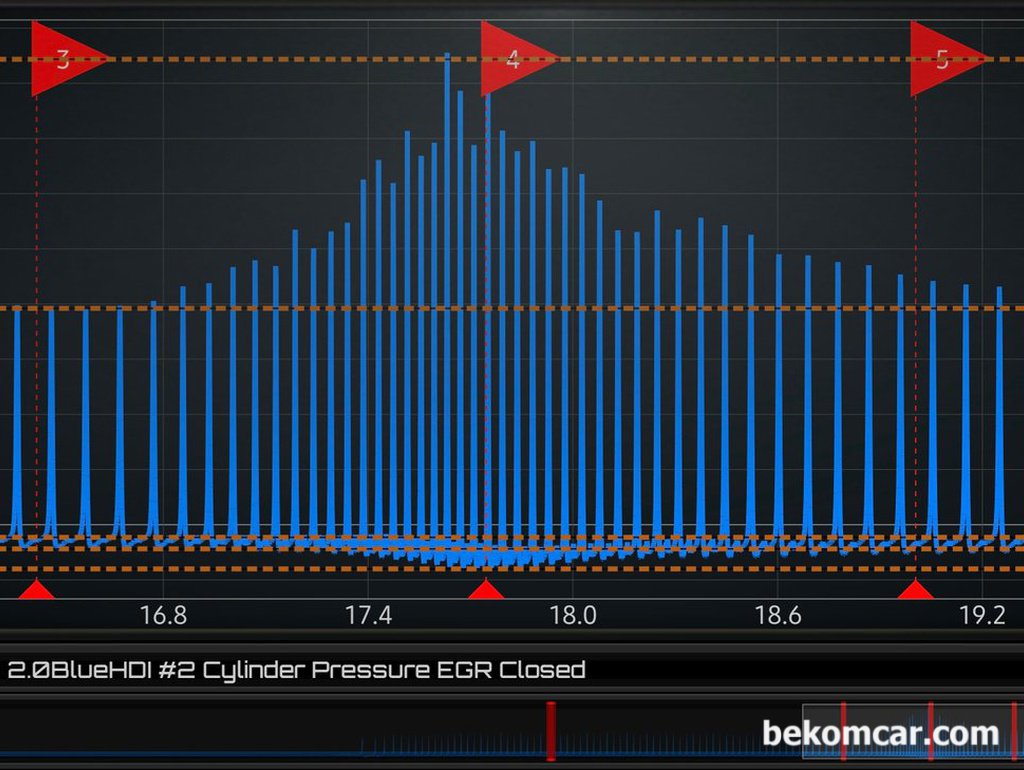Image resolution: width=1024 pixels, height=770 pixels.
Task: Click the 16.8 time axis label
Action: [x=163, y=615]
